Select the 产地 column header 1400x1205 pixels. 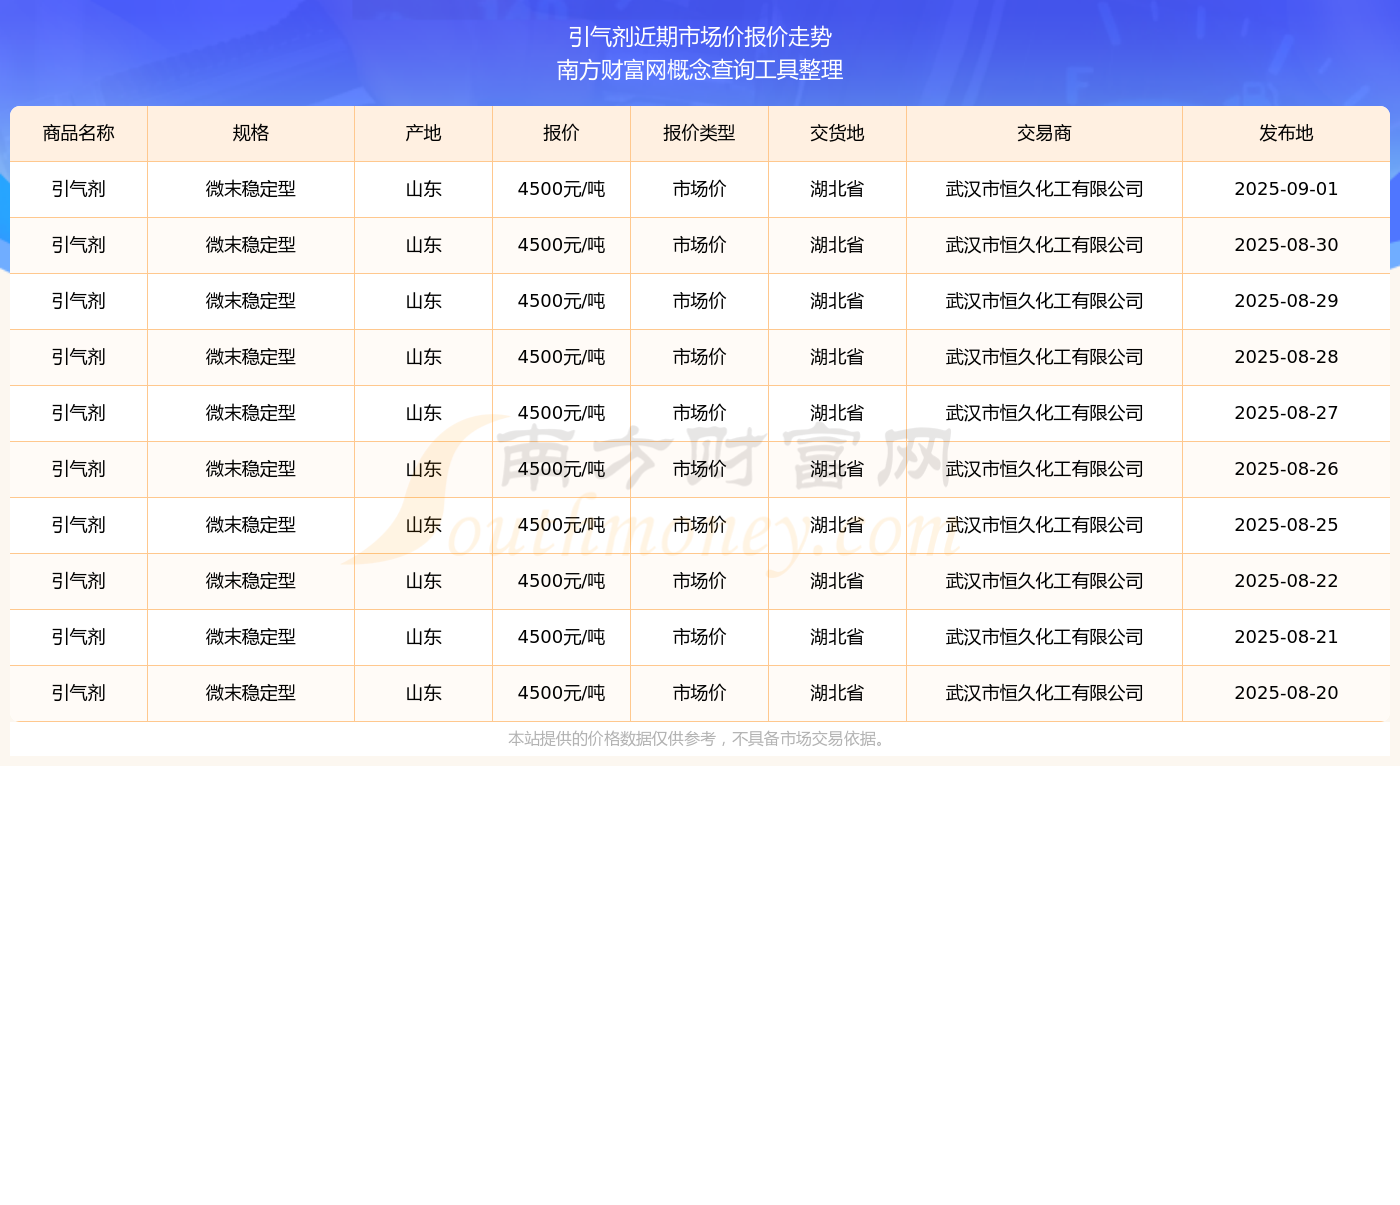[424, 133]
